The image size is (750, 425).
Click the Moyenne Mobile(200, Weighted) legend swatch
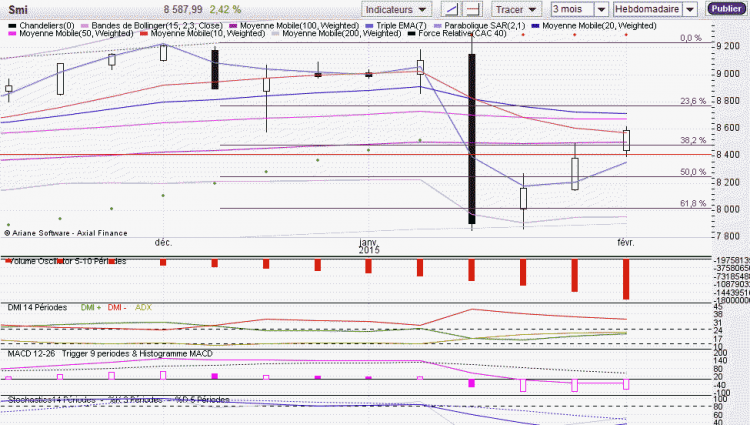pyautogui.click(x=276, y=33)
